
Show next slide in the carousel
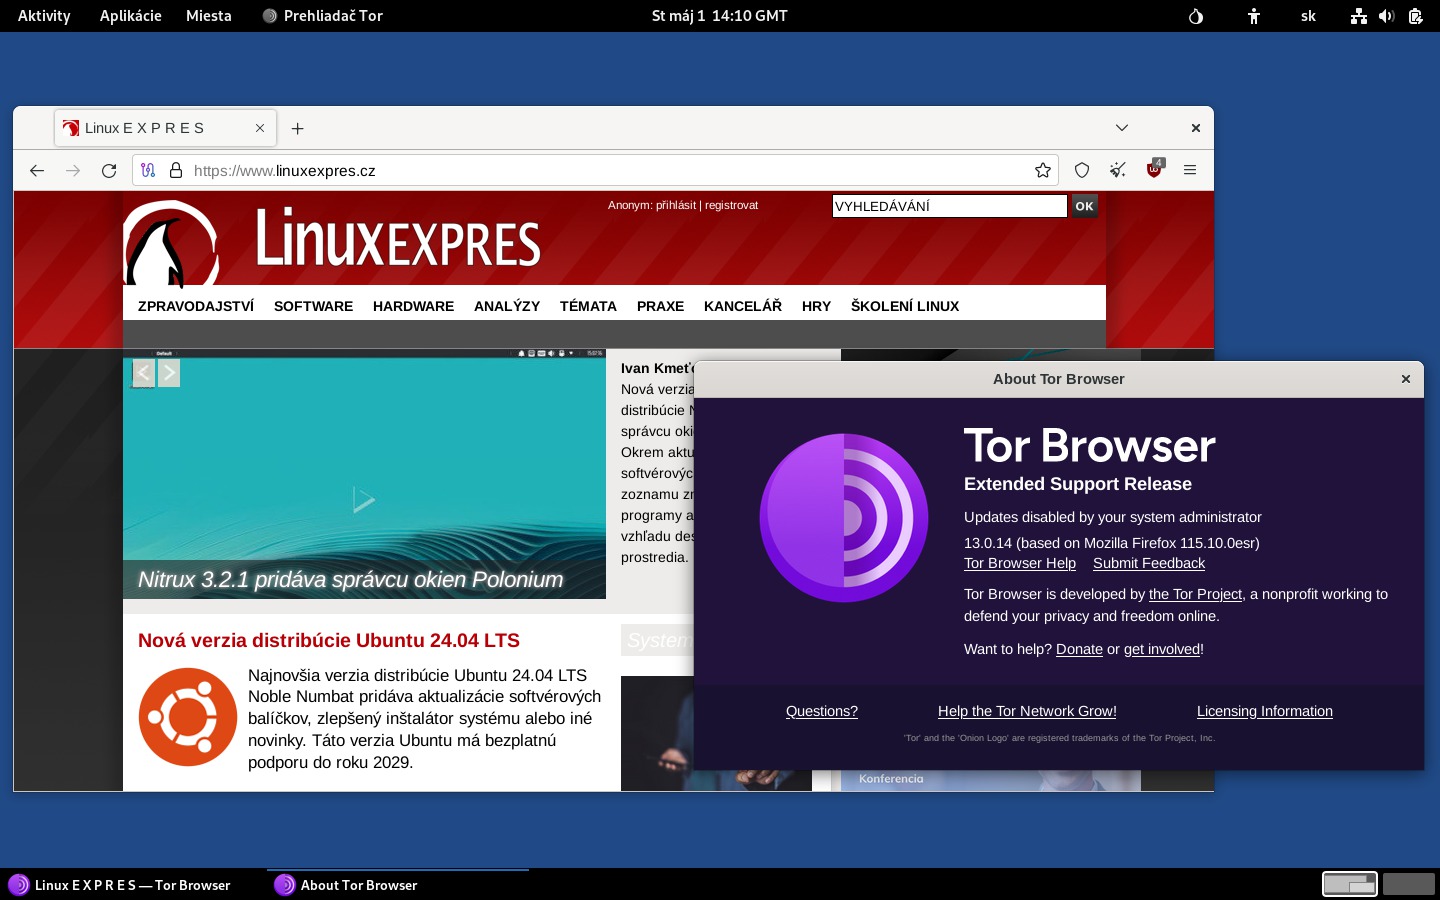tap(169, 373)
